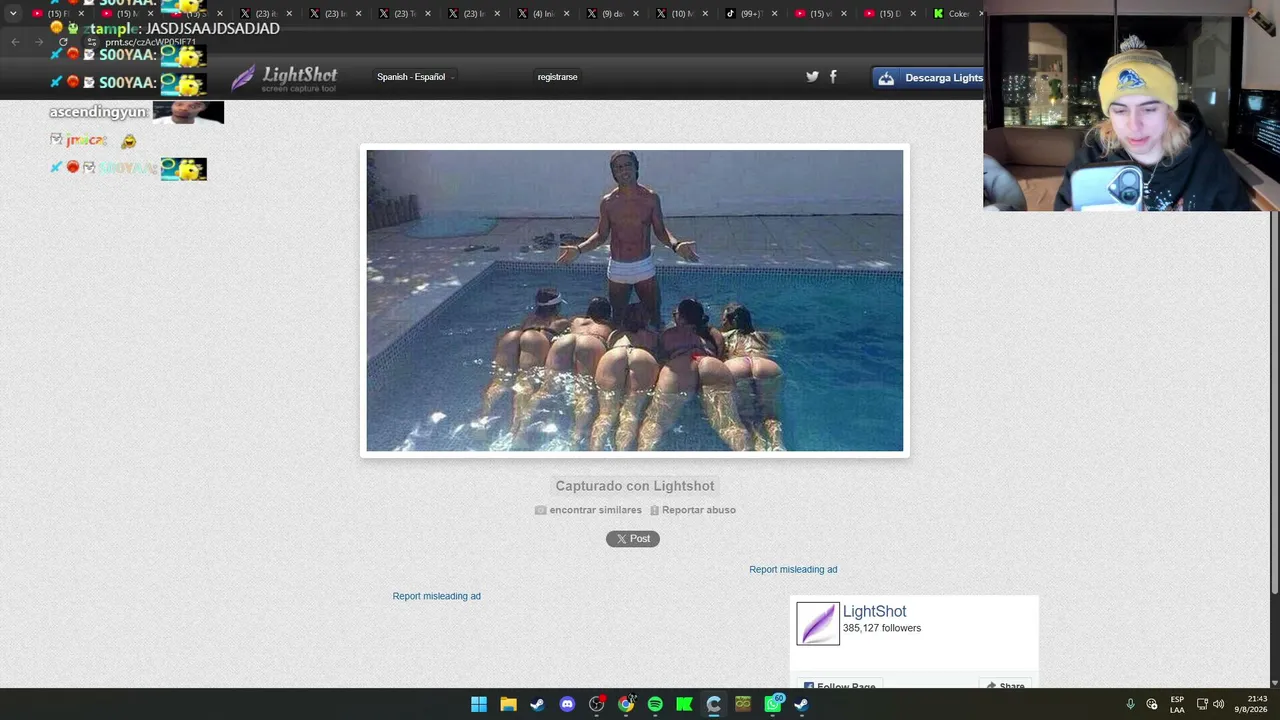Open OBS Studio from the taskbar
Image resolution: width=1280 pixels, height=720 pixels.
pos(597,704)
